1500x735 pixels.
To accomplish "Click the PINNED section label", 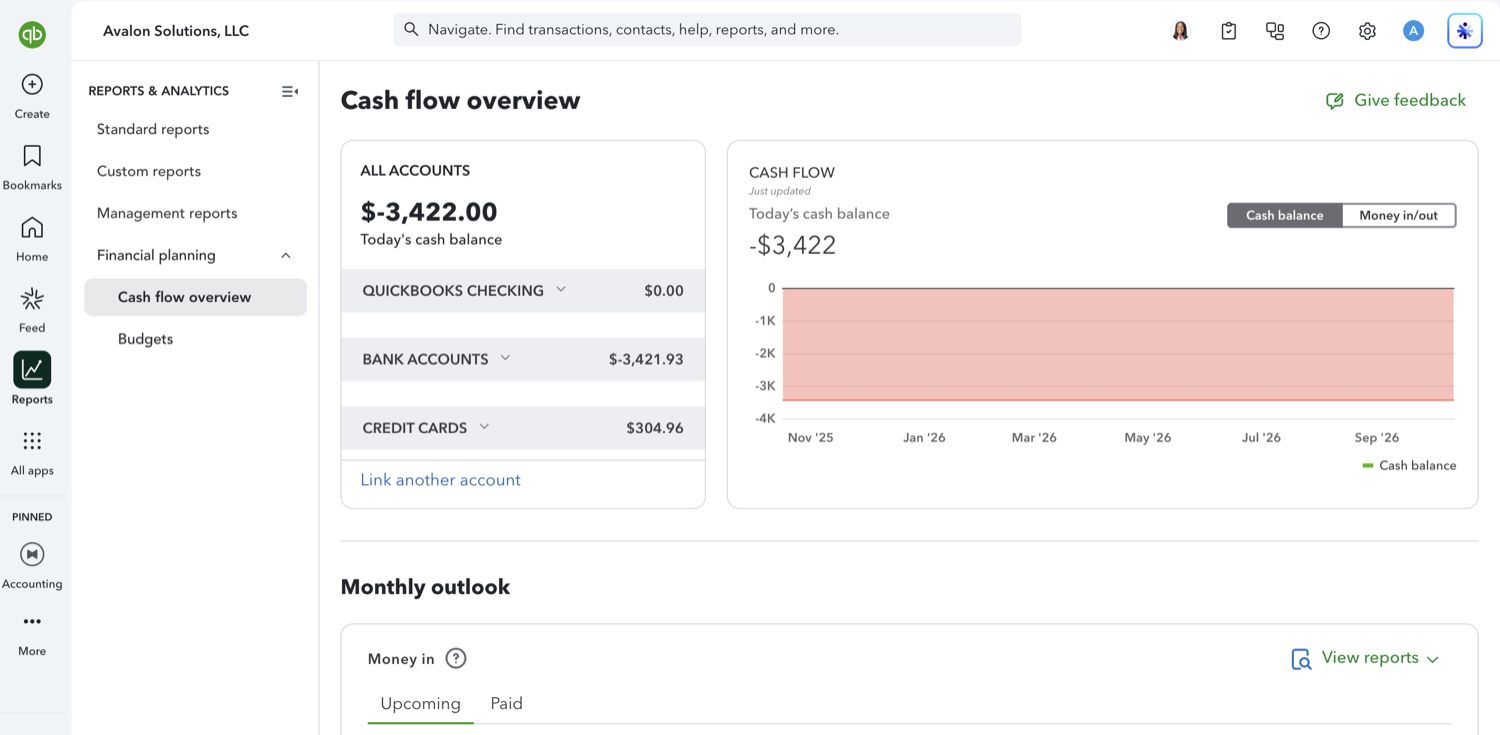I will pyautogui.click(x=32, y=517).
